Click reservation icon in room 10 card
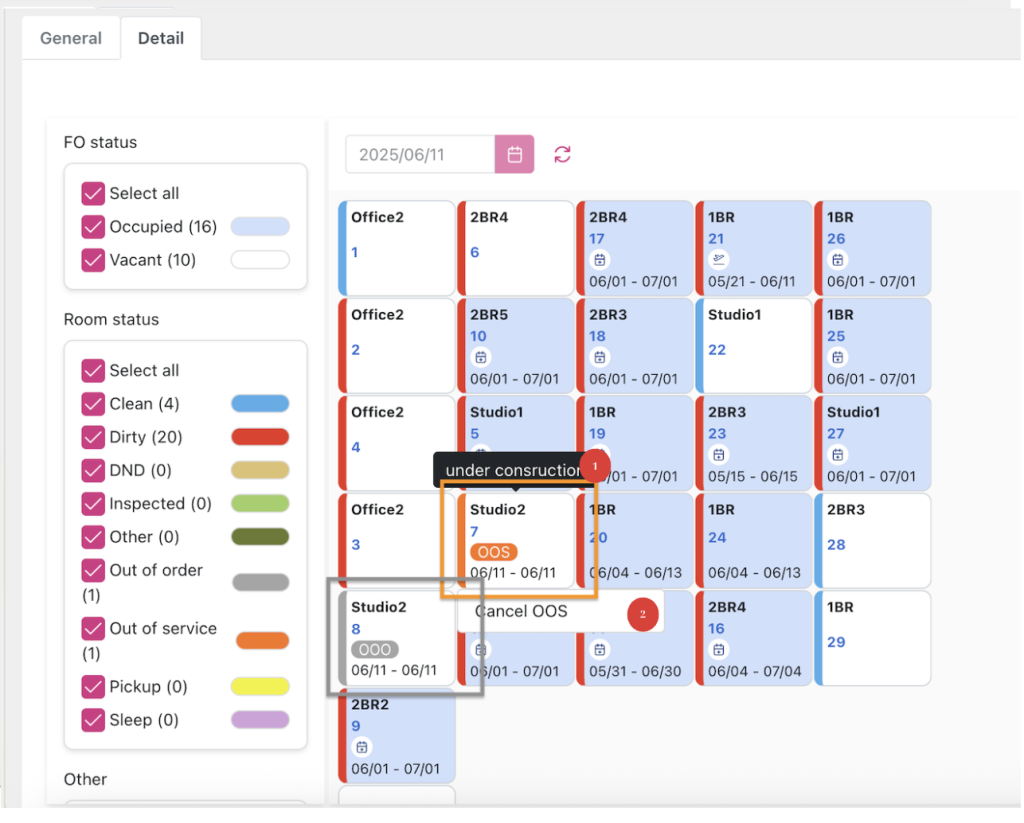1024x823 pixels. pos(479,357)
